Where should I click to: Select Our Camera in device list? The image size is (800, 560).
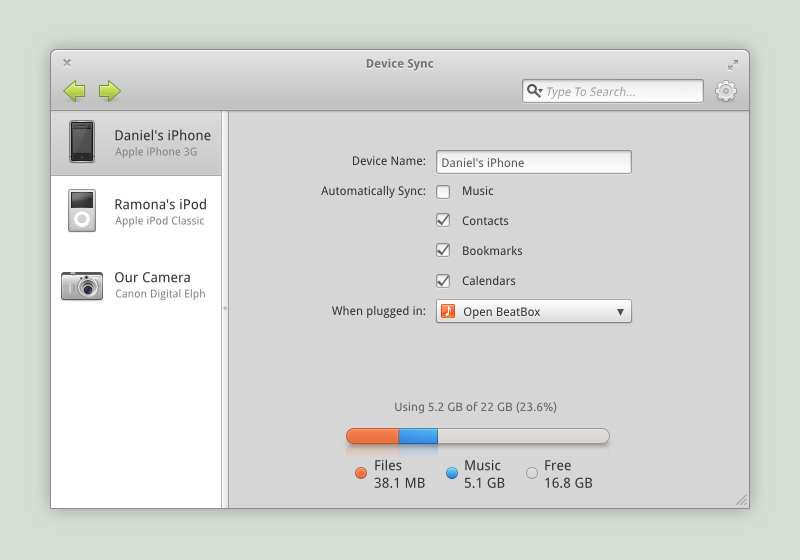pyautogui.click(x=136, y=285)
